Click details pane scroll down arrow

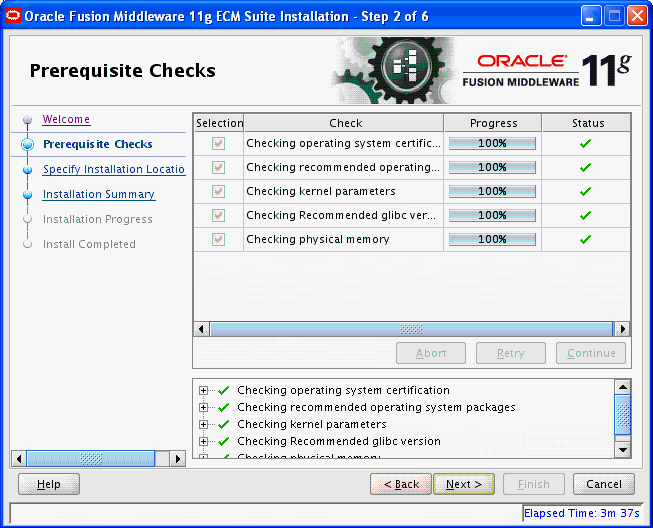623,450
